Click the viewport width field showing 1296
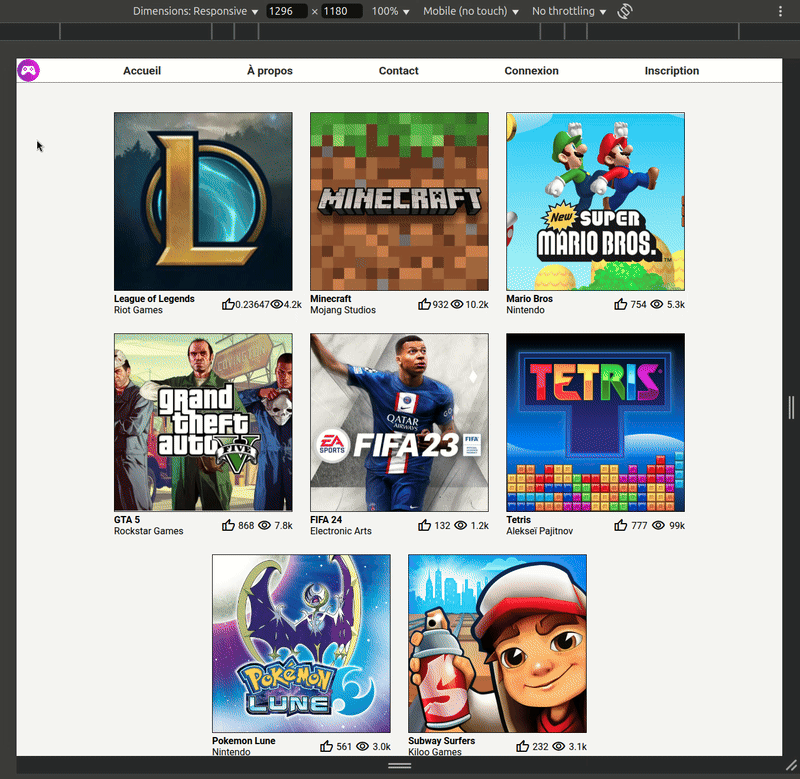 (287, 12)
